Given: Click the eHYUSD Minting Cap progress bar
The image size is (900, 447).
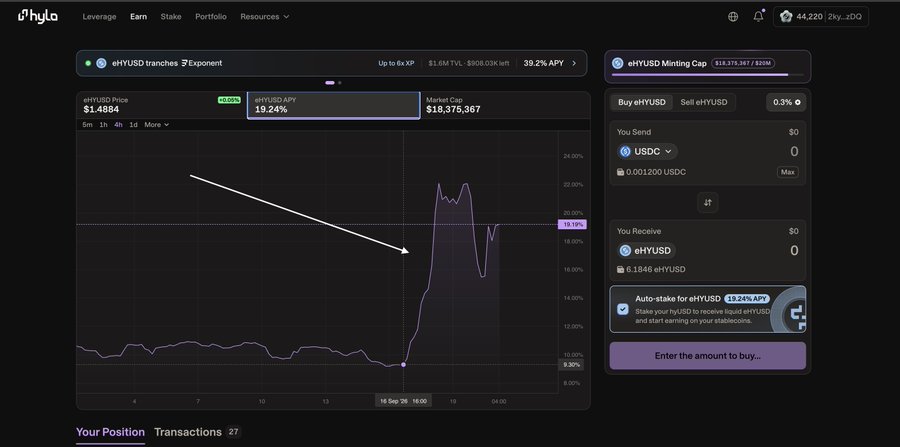Looking at the screenshot, I should 707,75.
